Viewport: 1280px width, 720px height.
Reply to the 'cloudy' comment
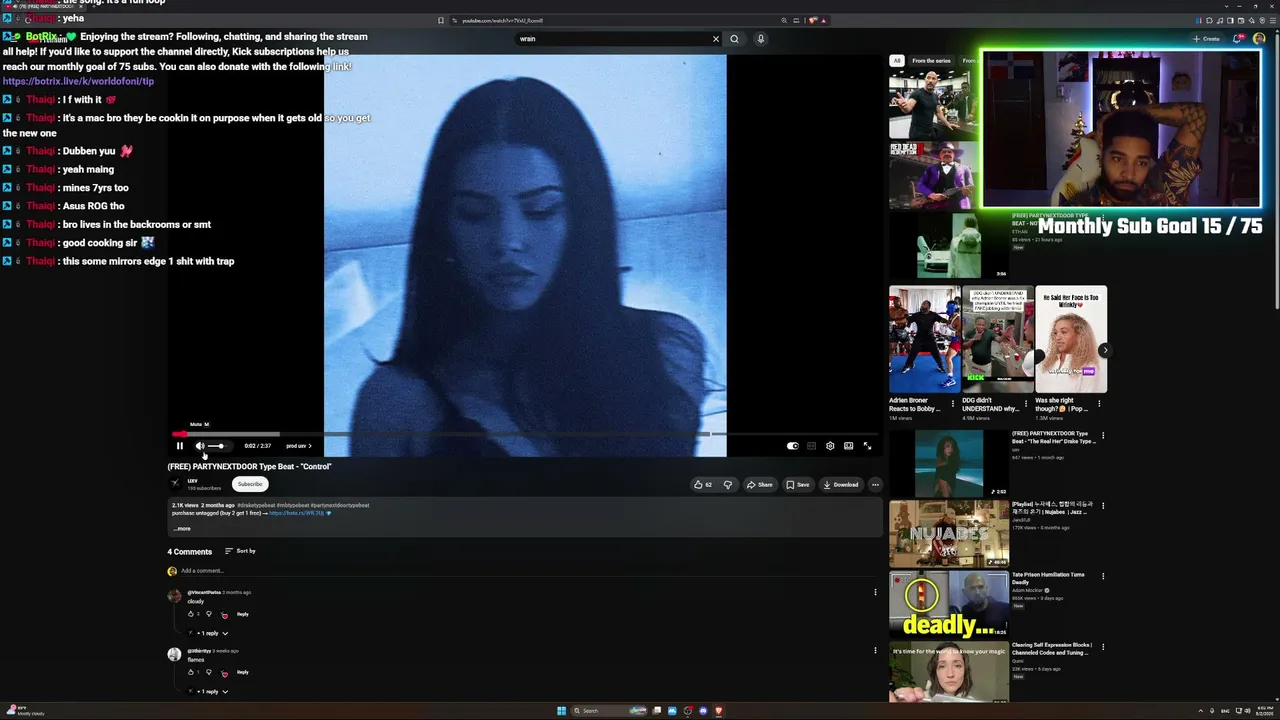(242, 614)
